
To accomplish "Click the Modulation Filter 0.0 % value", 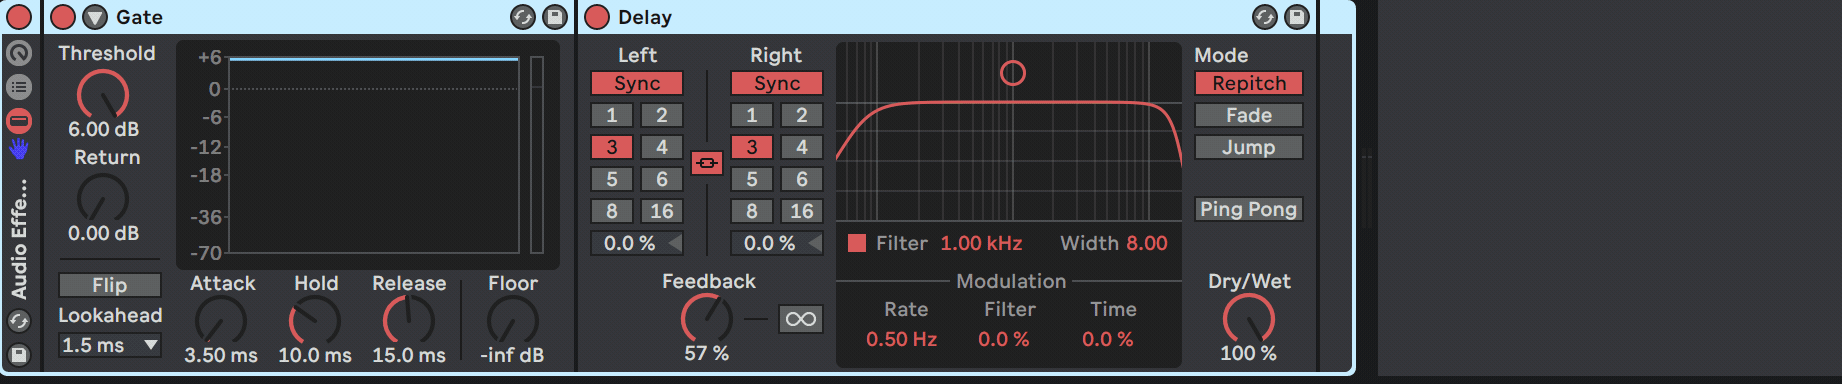I will 1004,339.
